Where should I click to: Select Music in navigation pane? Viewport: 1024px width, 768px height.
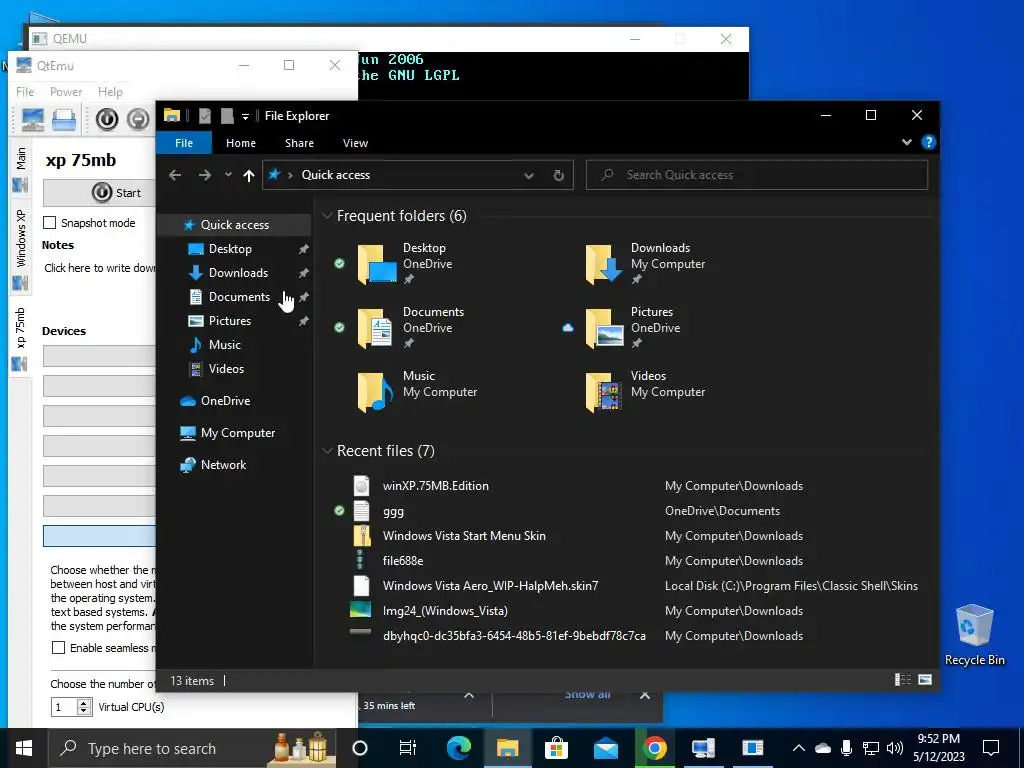[x=225, y=344]
